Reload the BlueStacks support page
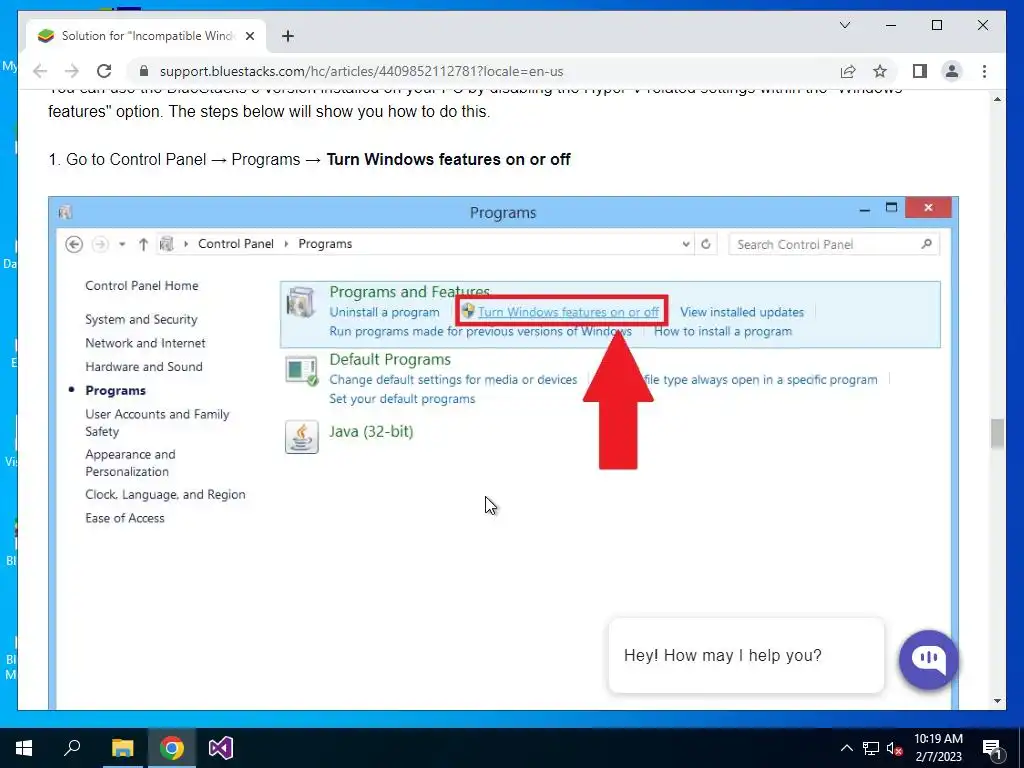 [x=104, y=71]
